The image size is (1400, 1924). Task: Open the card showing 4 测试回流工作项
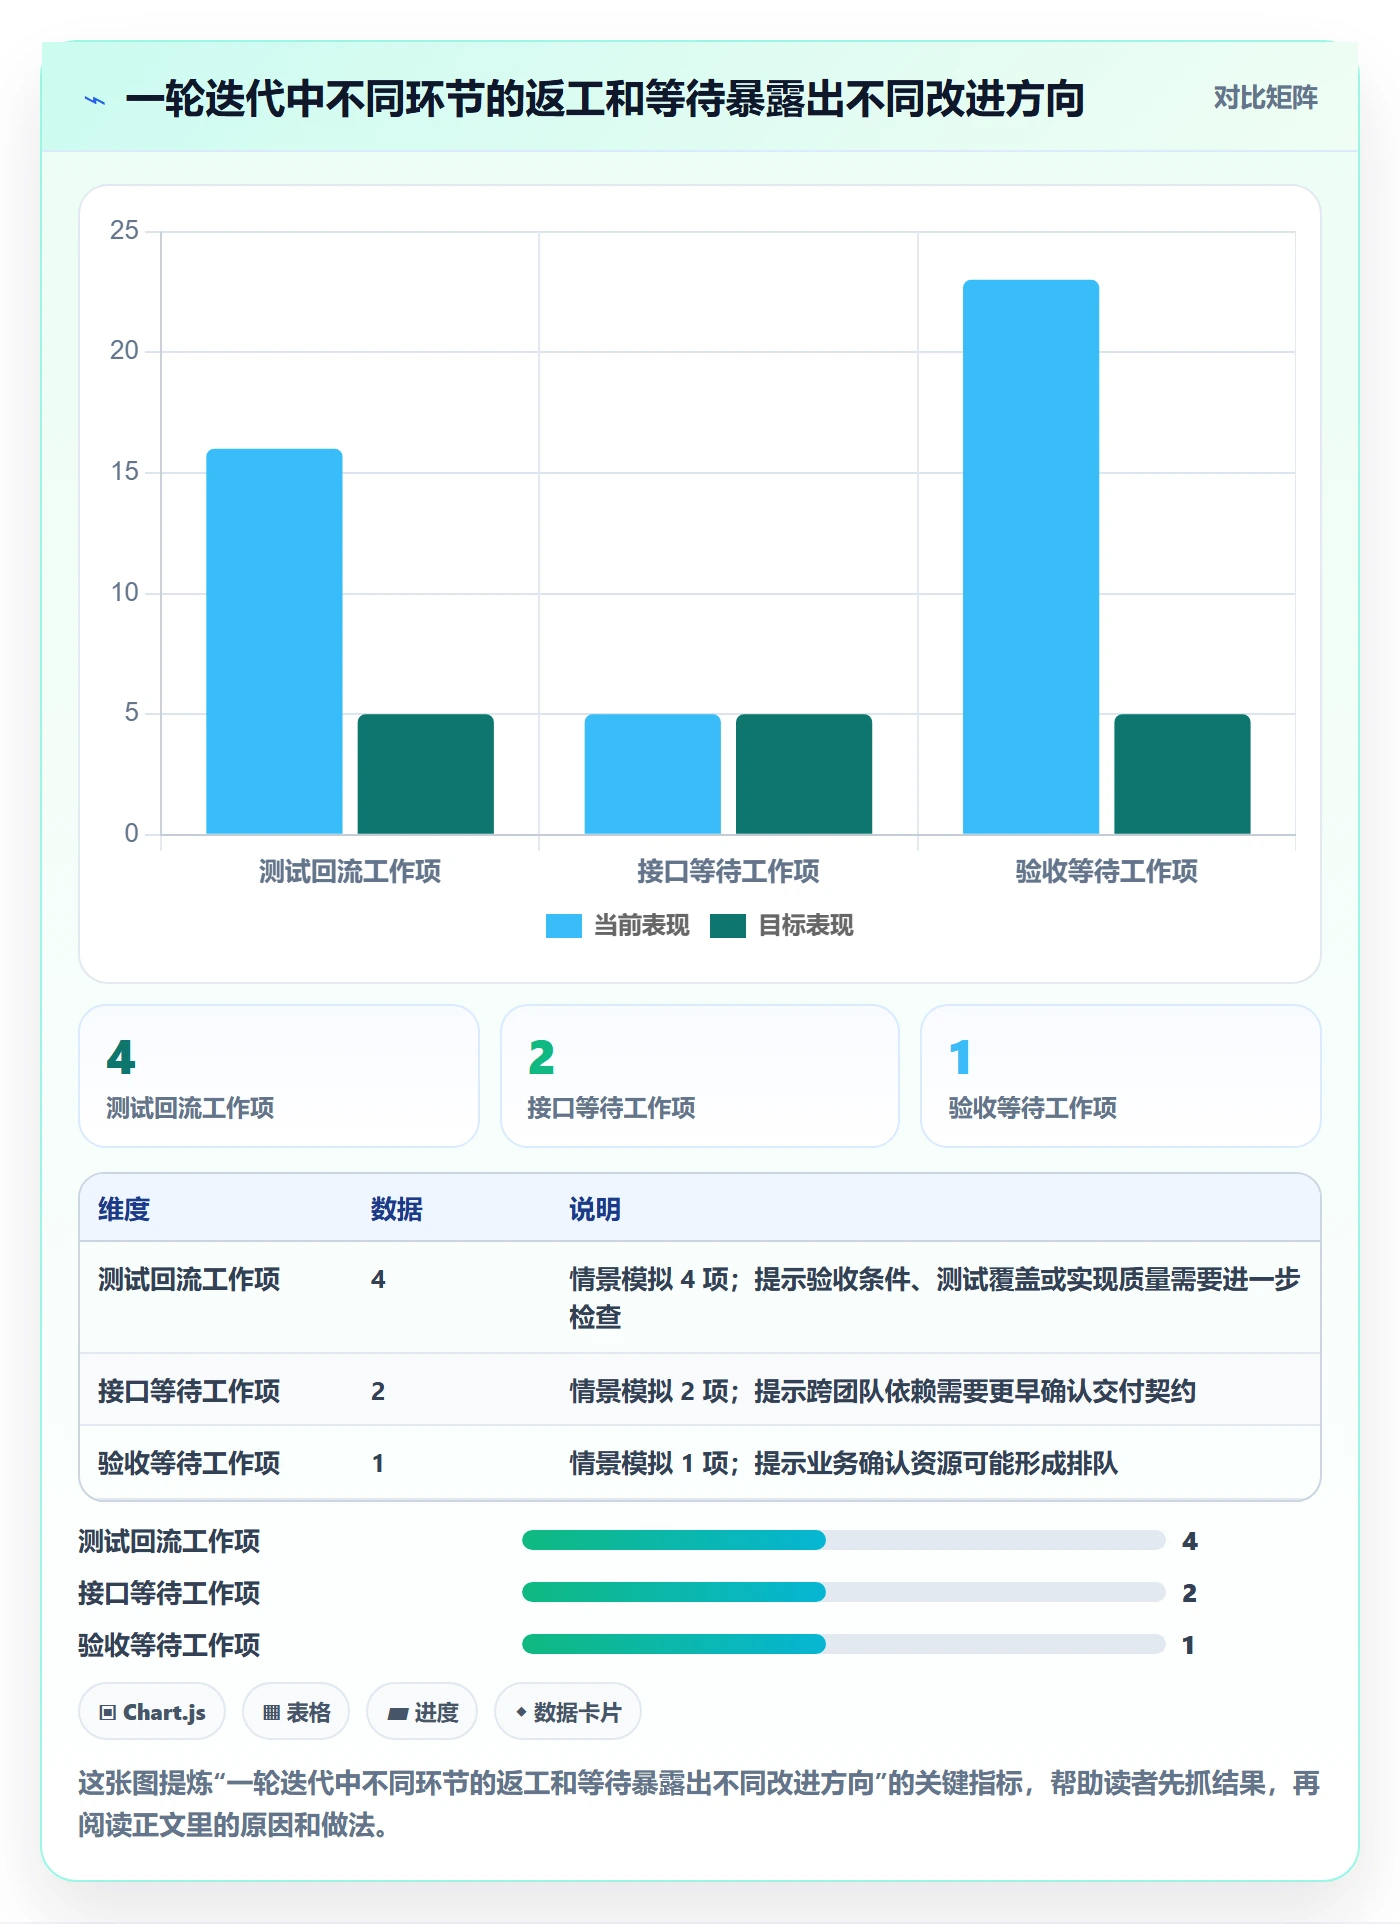(279, 1076)
